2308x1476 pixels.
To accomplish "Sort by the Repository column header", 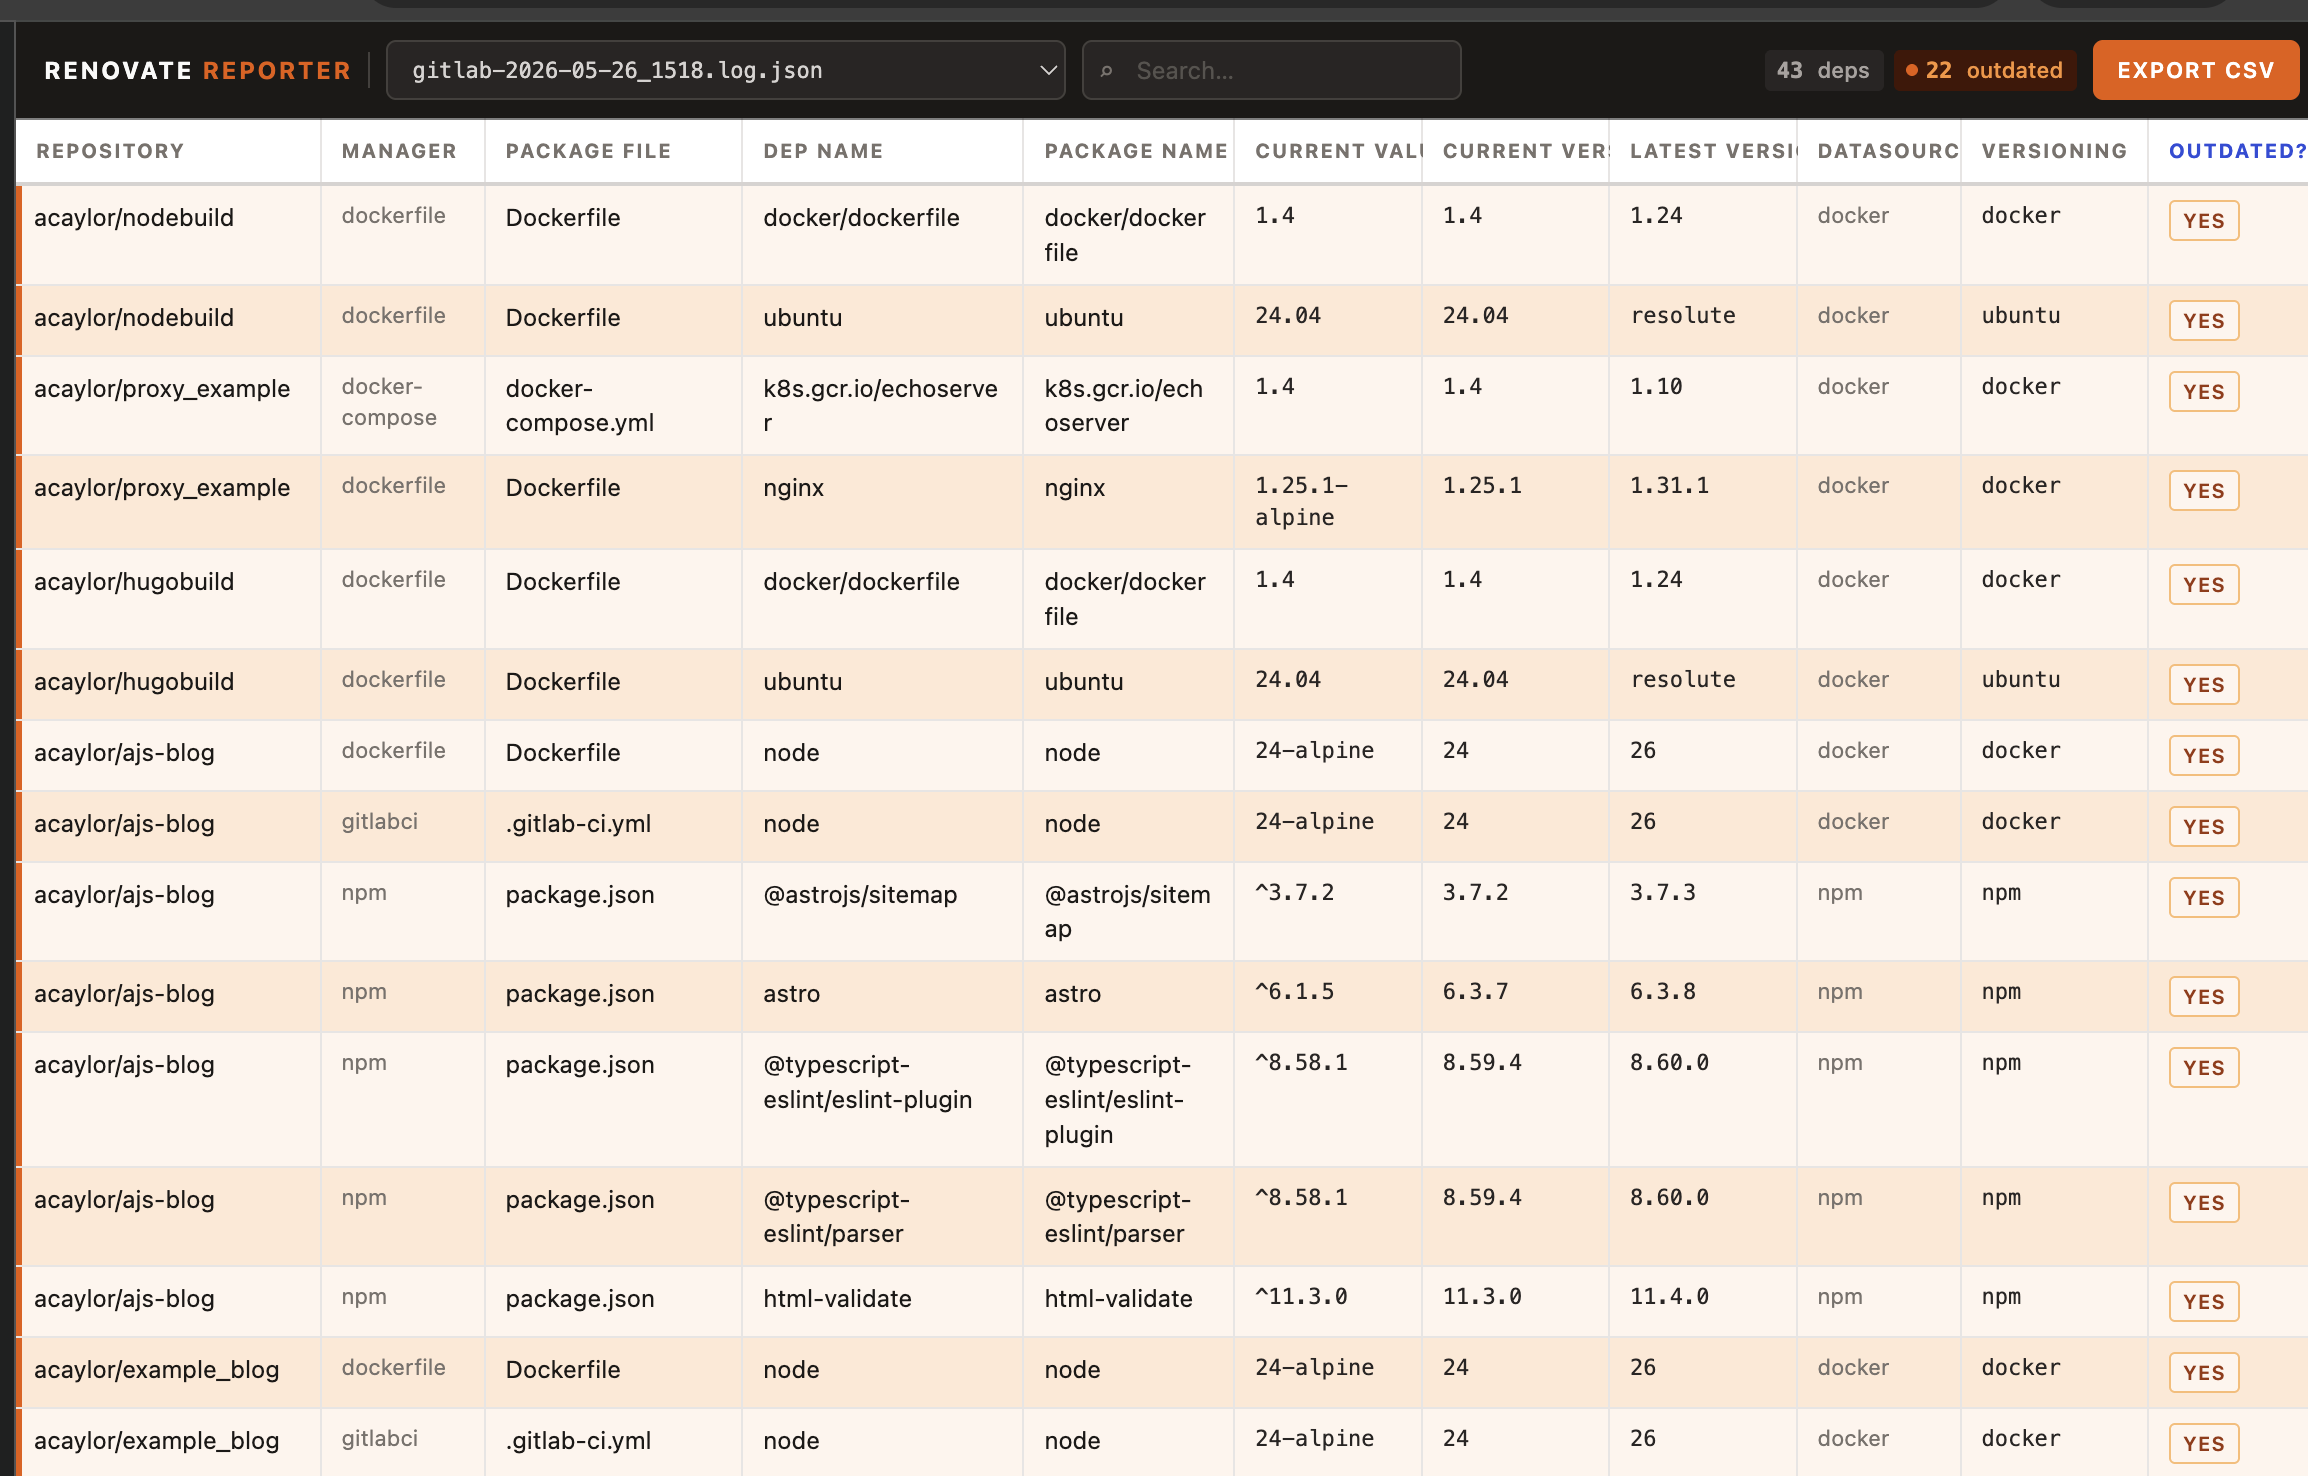I will pos(110,151).
